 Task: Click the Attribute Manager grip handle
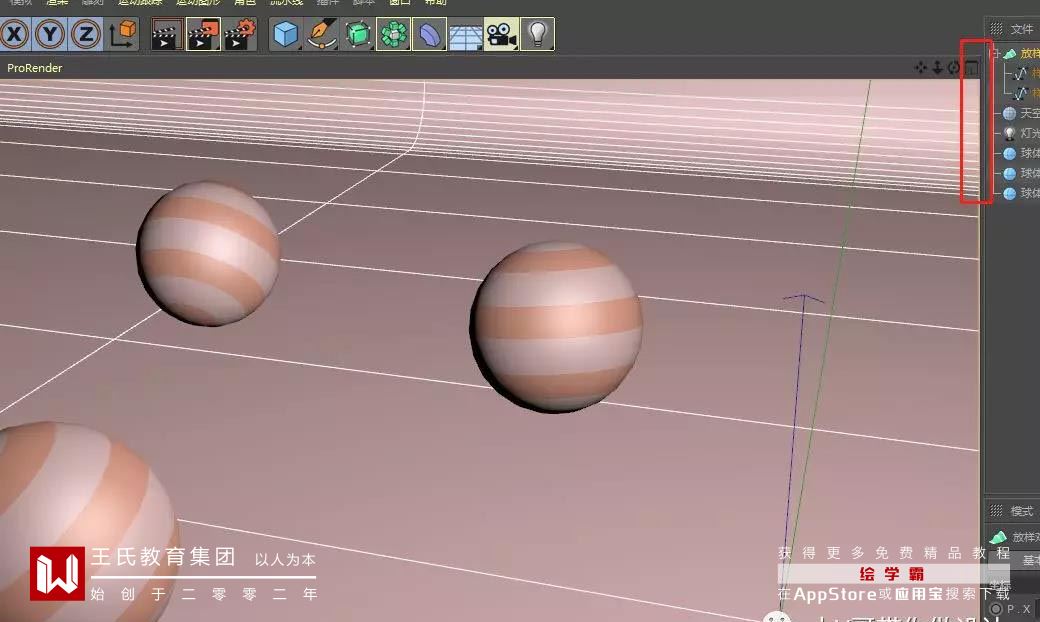(996, 511)
